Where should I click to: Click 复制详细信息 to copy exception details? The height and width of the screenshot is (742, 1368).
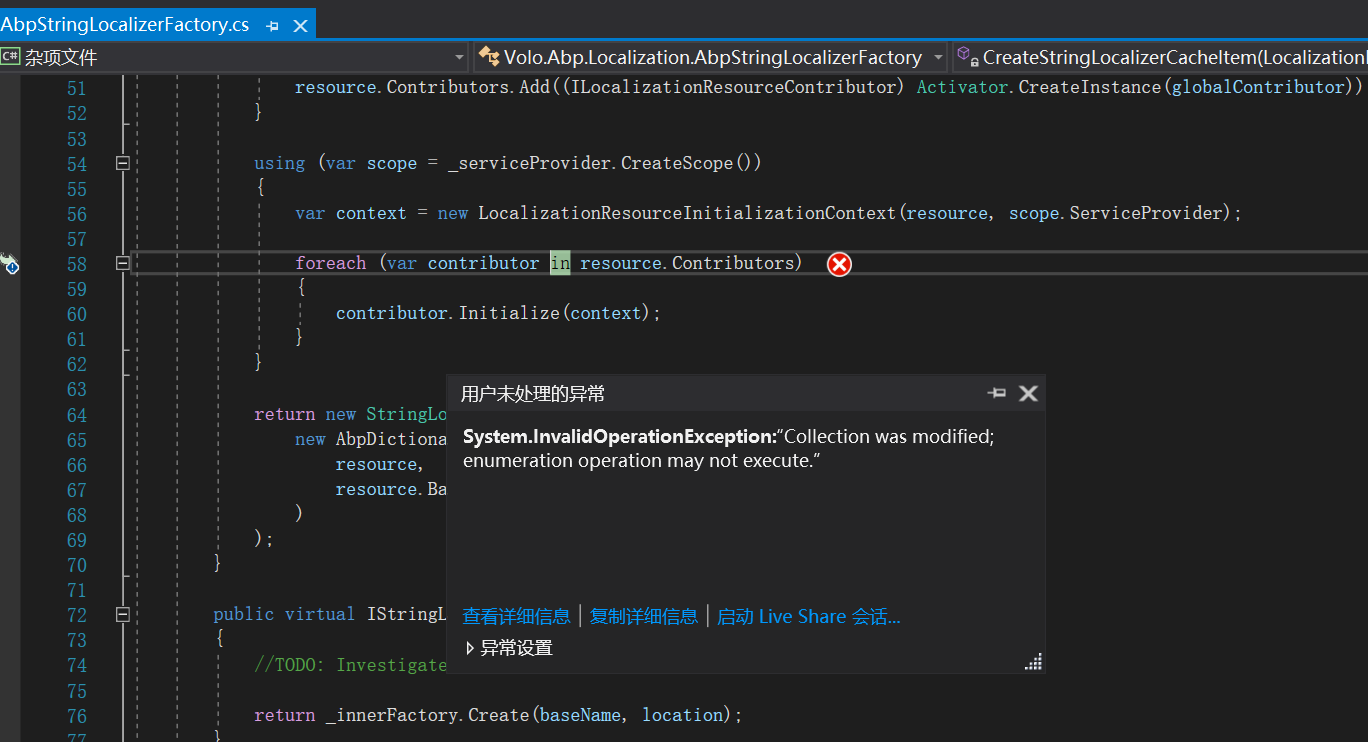tap(644, 616)
